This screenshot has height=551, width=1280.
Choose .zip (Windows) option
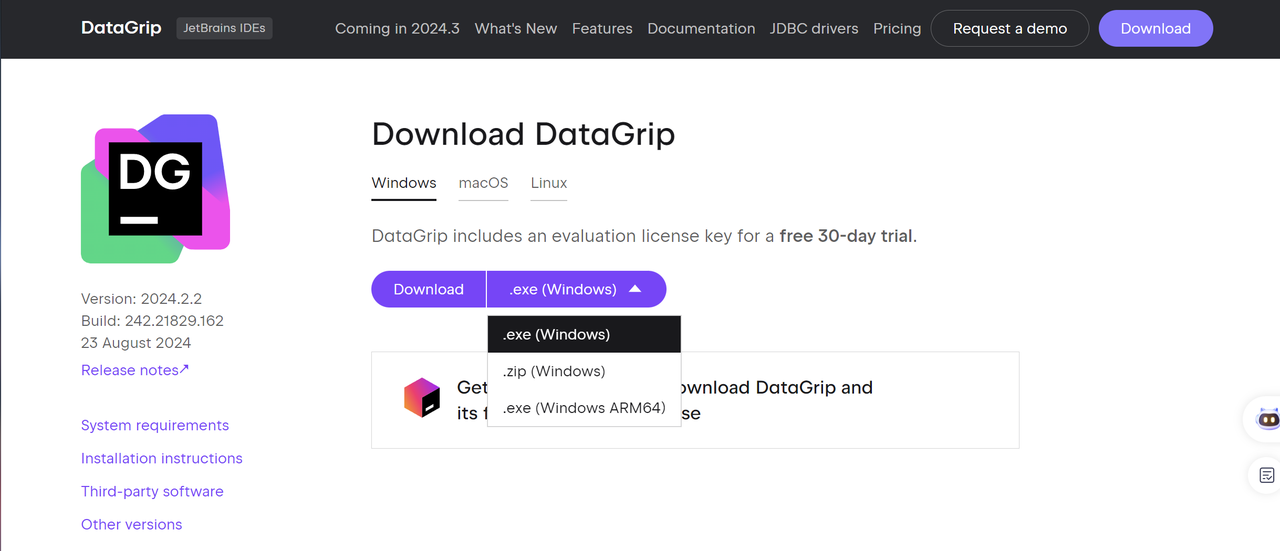click(584, 371)
